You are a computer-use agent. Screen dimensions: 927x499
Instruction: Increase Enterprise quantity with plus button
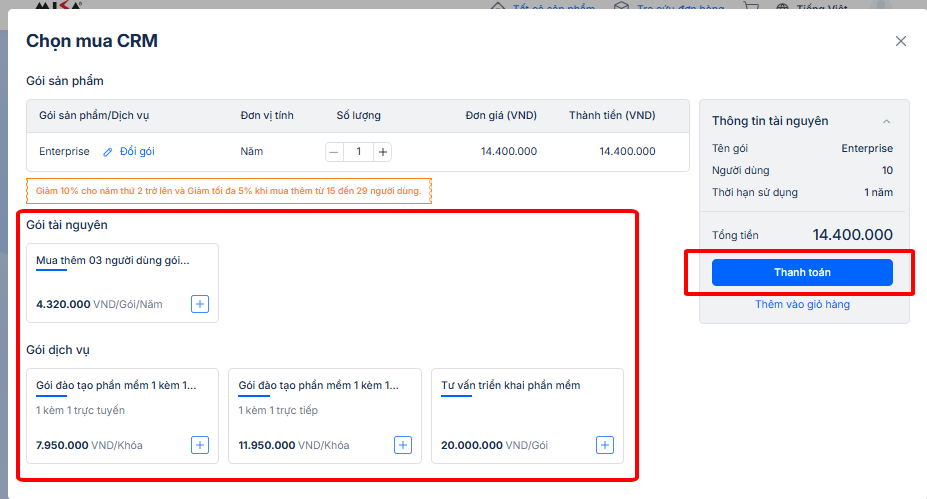click(x=383, y=152)
